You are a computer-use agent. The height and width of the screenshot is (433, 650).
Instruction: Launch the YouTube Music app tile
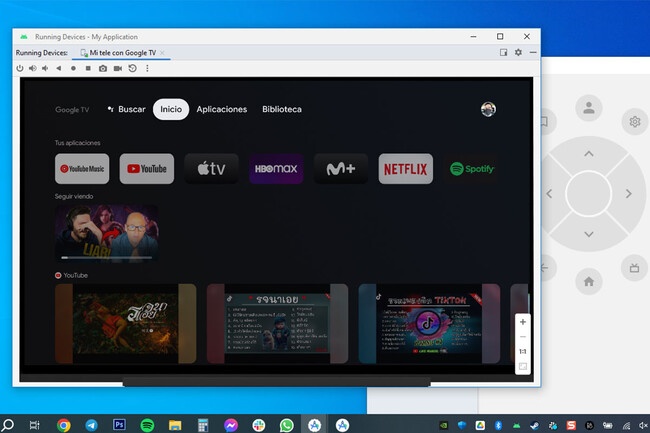(82, 169)
